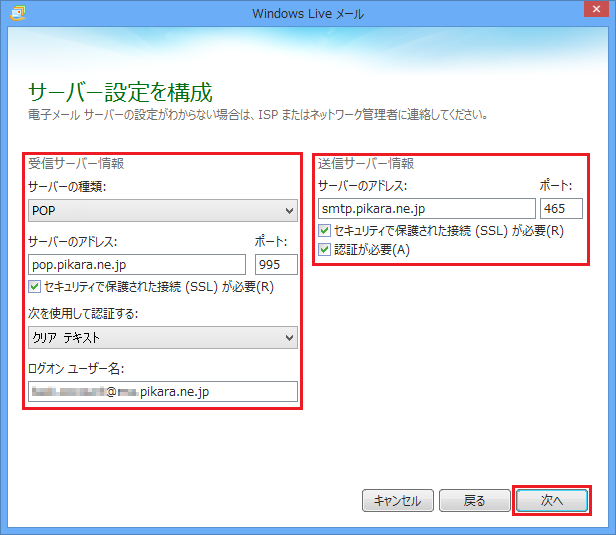Click the incoming port field 995
Viewport: 616px width, 535px height.
276,265
